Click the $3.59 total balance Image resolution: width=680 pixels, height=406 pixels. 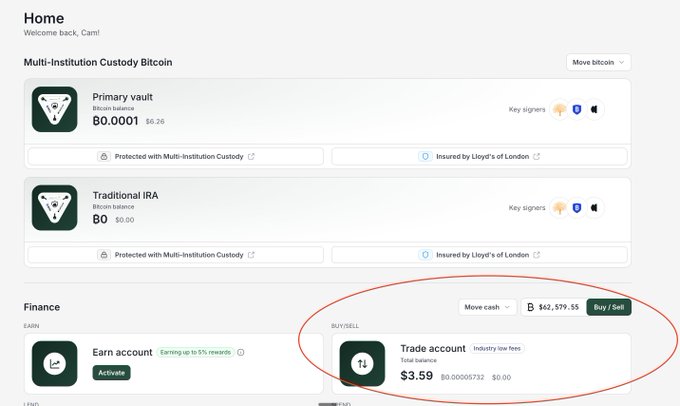point(416,376)
